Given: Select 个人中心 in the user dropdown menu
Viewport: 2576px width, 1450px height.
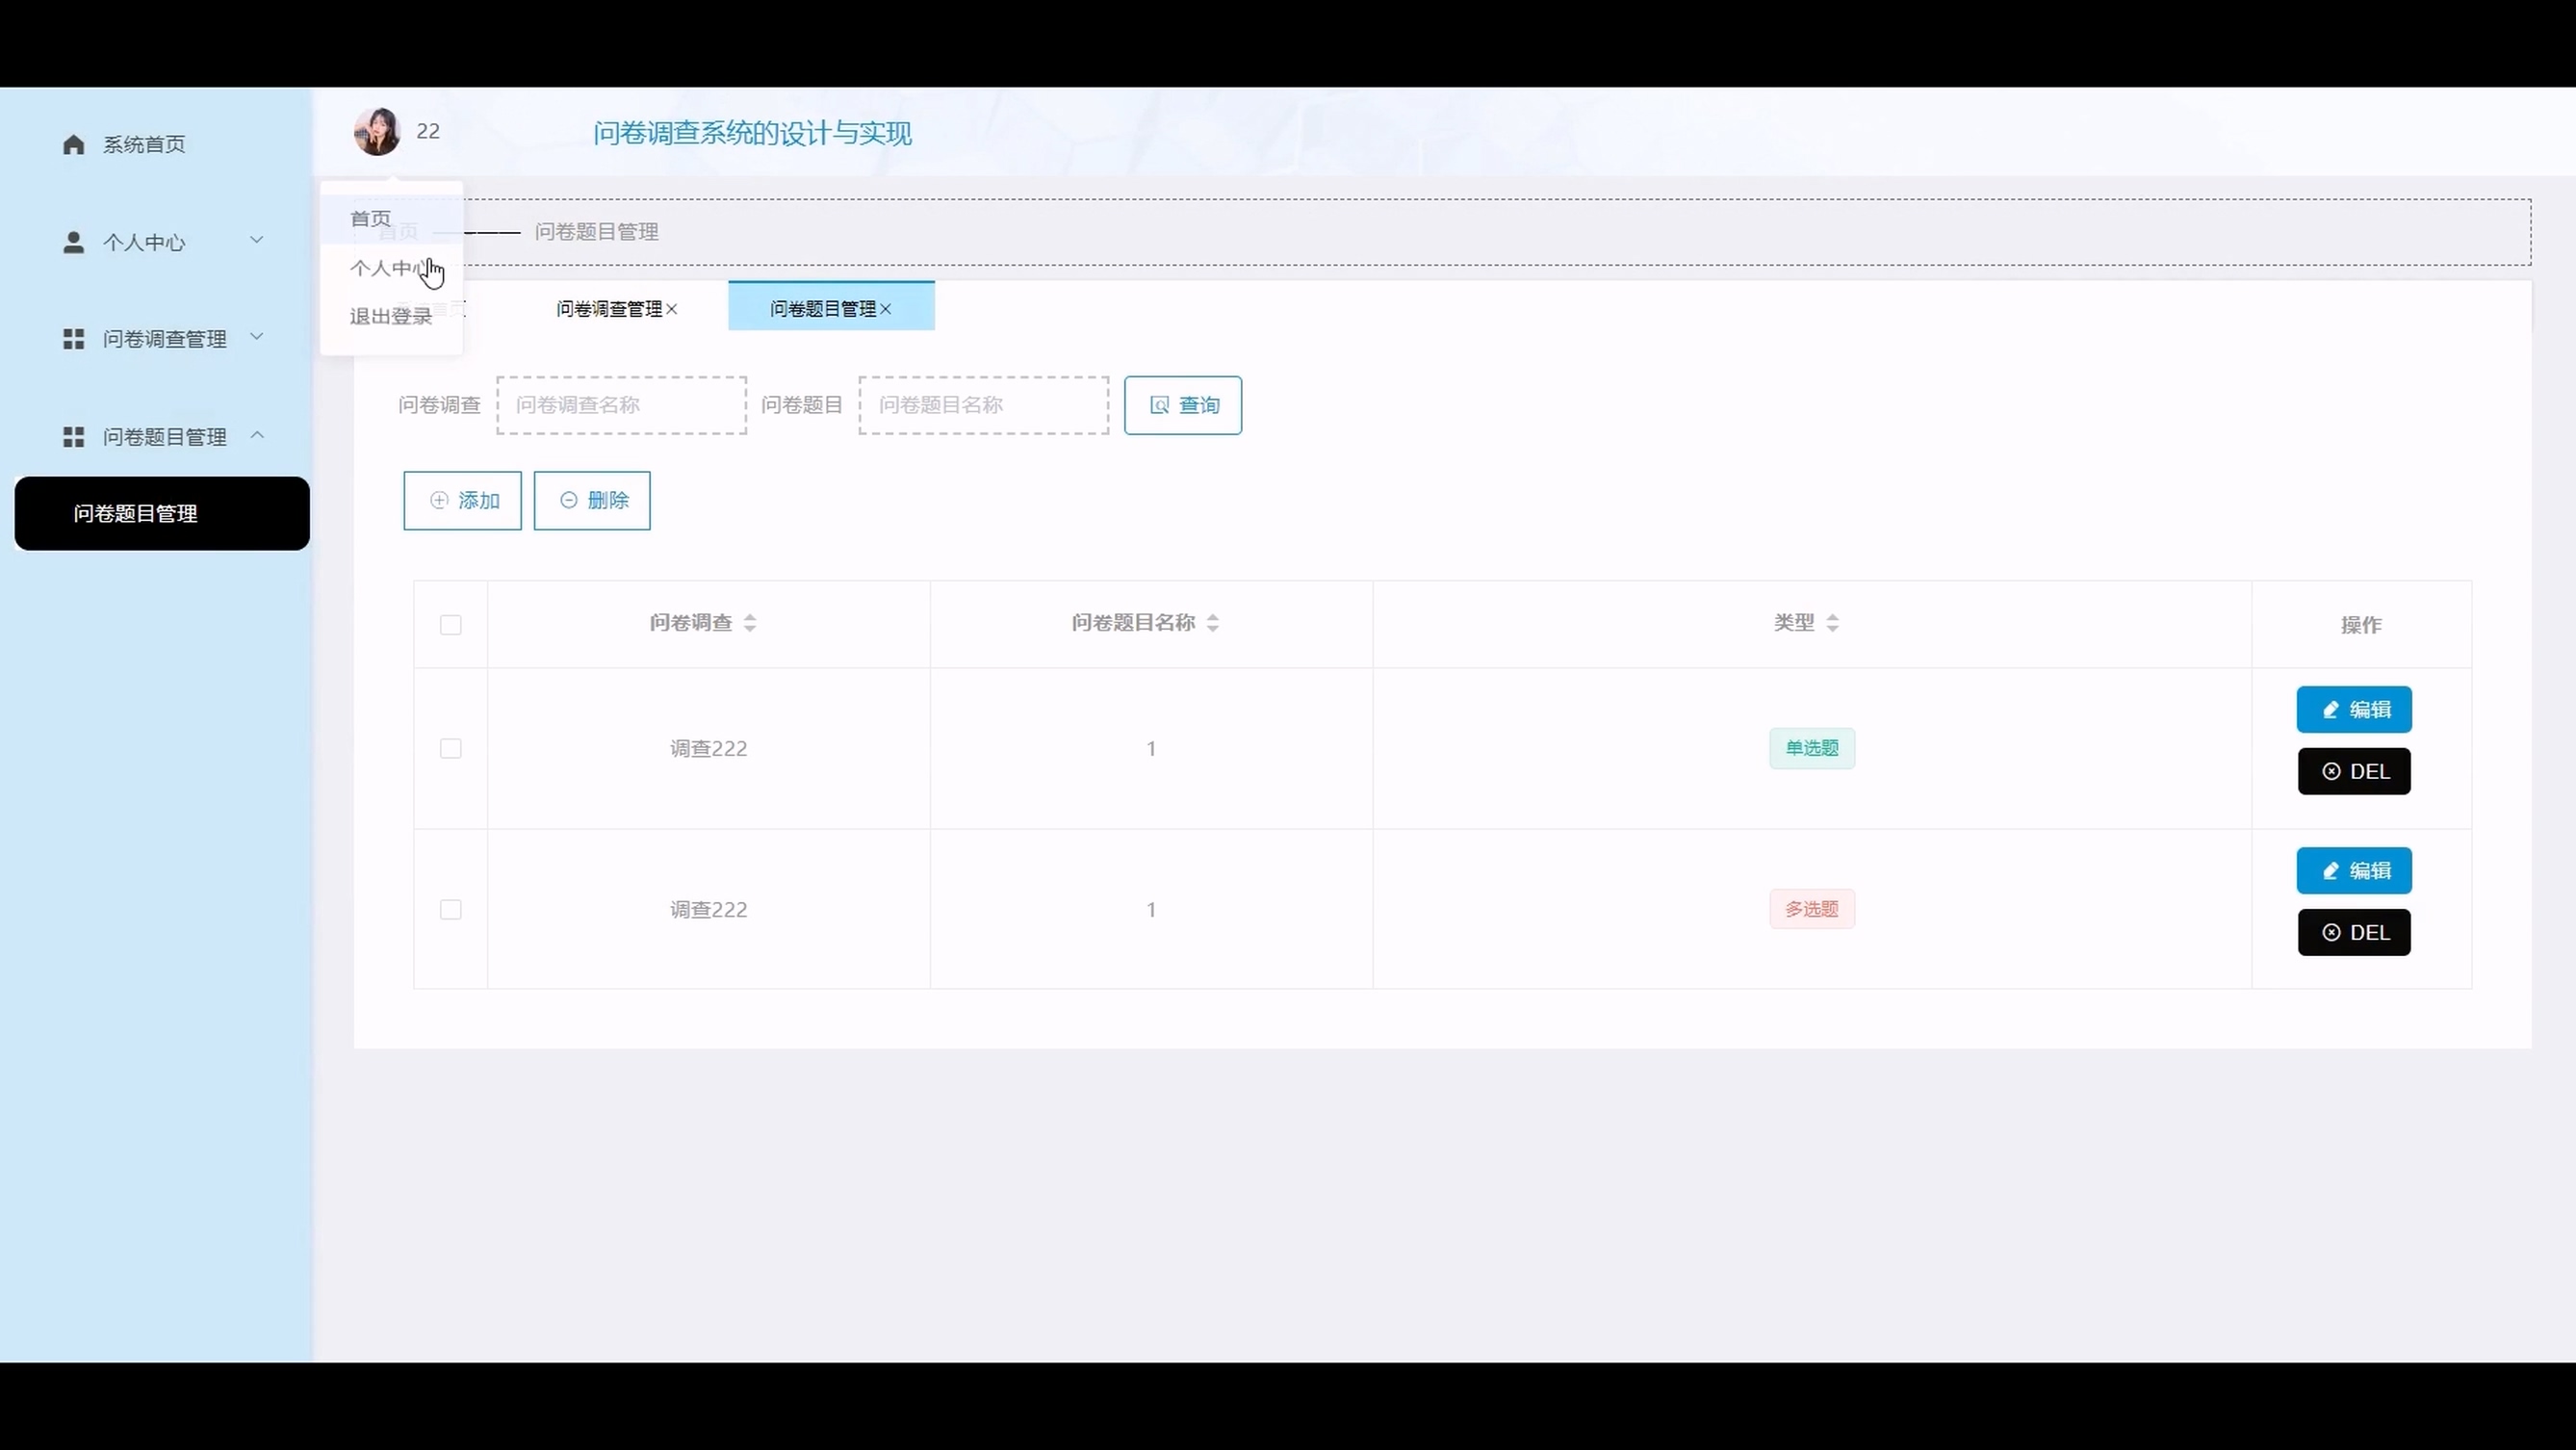Looking at the screenshot, I should (x=391, y=268).
